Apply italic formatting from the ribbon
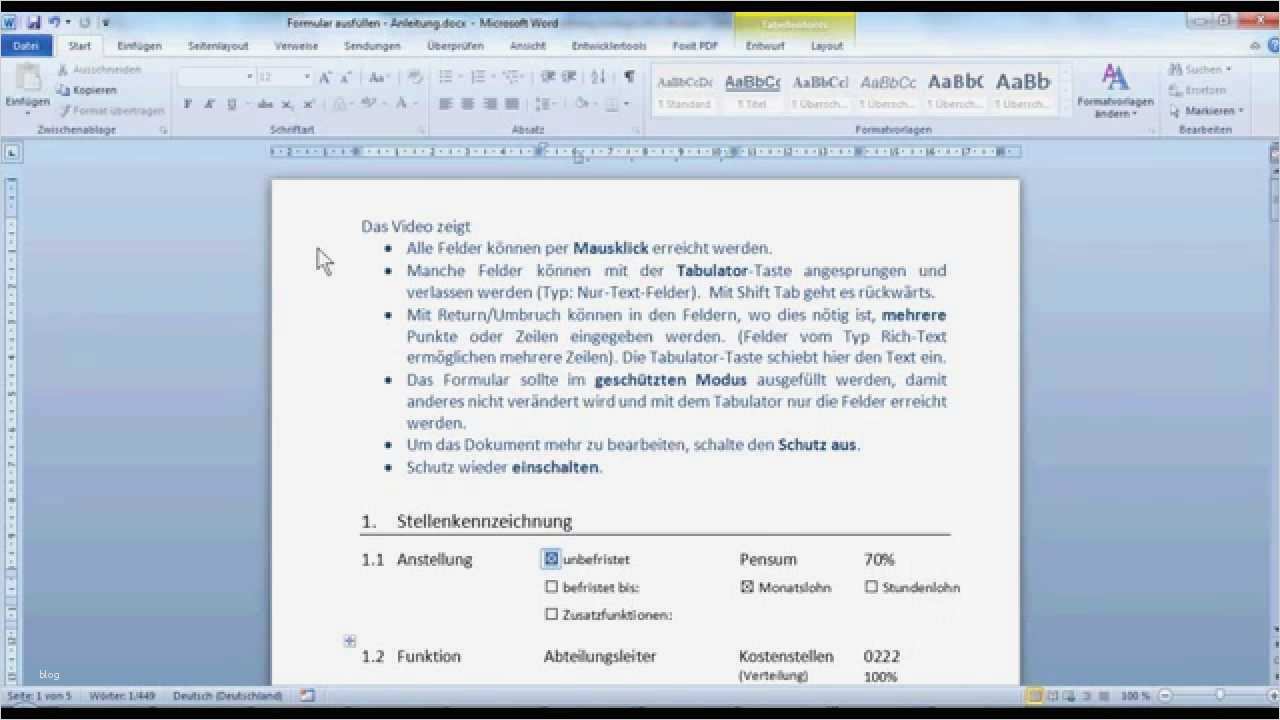1280x720 pixels. tap(208, 103)
